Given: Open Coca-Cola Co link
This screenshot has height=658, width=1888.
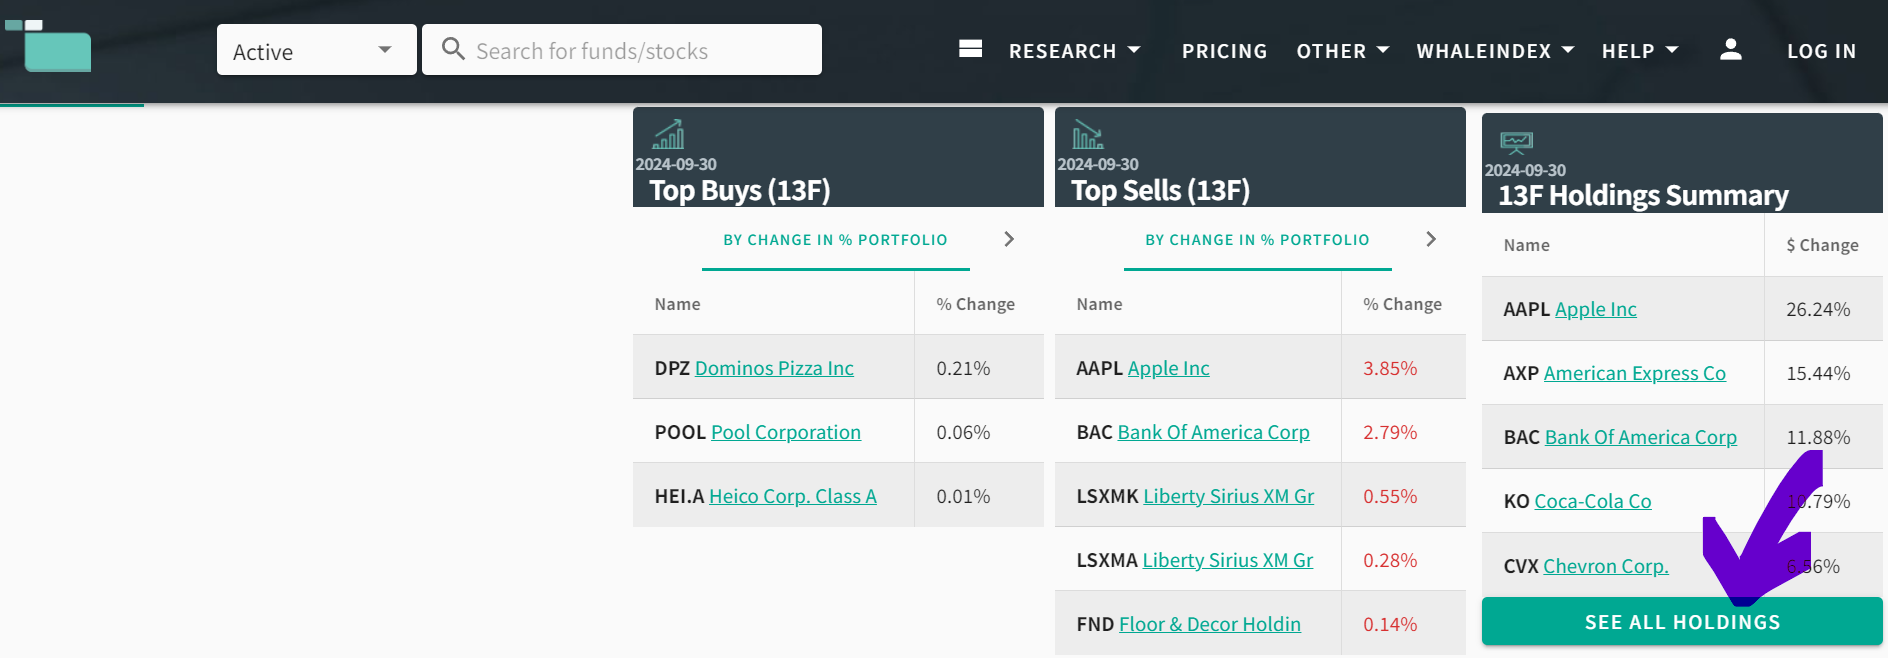Looking at the screenshot, I should click(1593, 501).
